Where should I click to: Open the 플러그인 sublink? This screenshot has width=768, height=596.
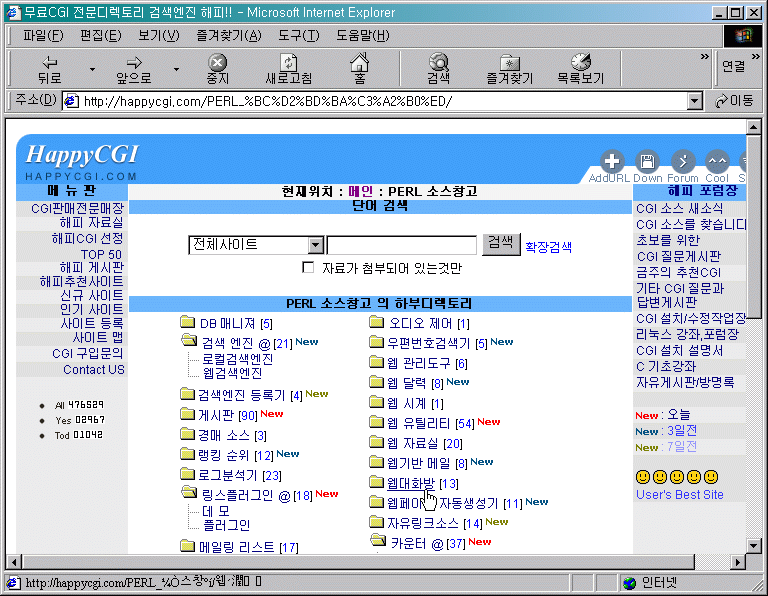click(x=226, y=525)
